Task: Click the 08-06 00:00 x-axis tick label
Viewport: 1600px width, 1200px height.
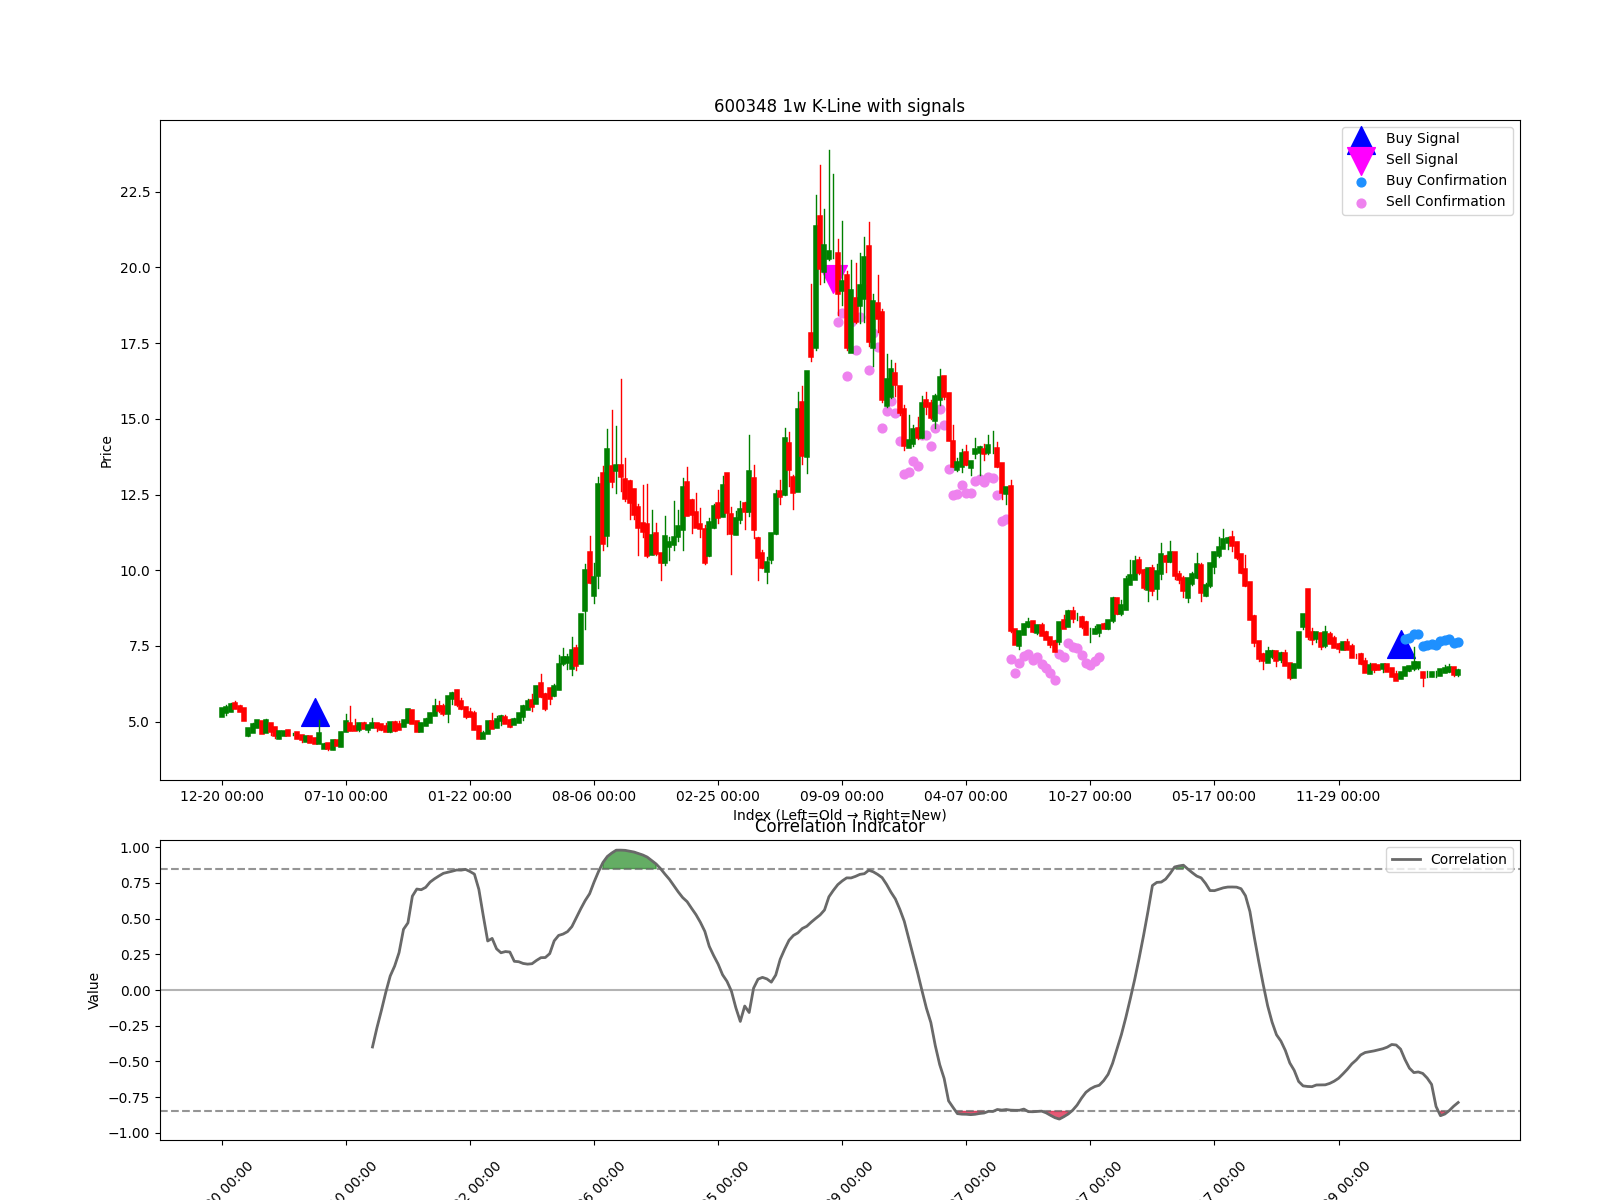Action: pyautogui.click(x=594, y=797)
